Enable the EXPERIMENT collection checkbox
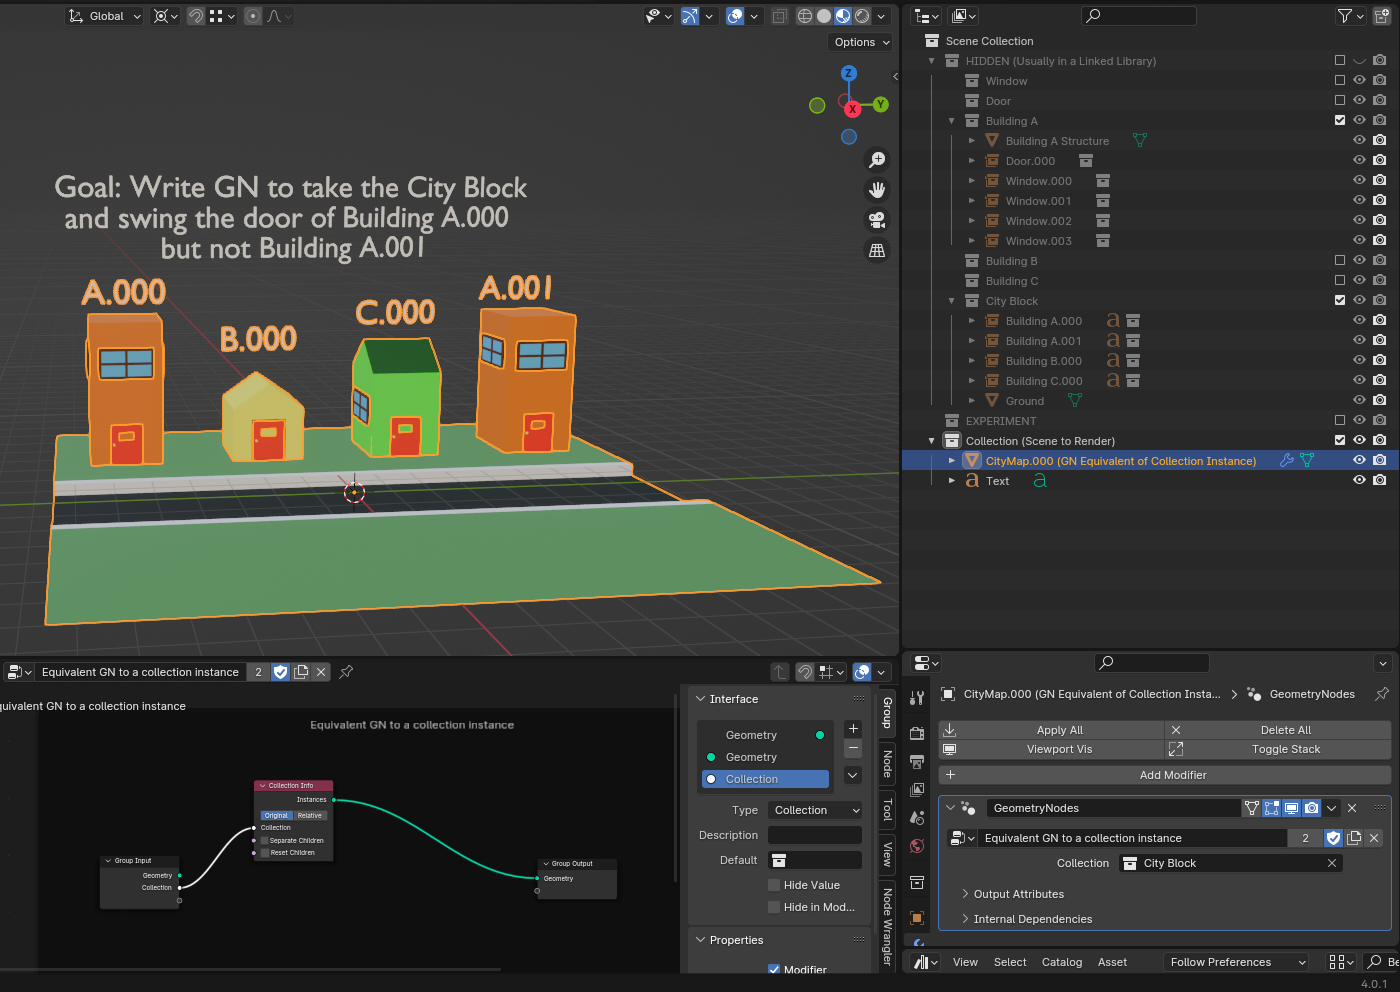The width and height of the screenshot is (1400, 992). coord(1340,421)
